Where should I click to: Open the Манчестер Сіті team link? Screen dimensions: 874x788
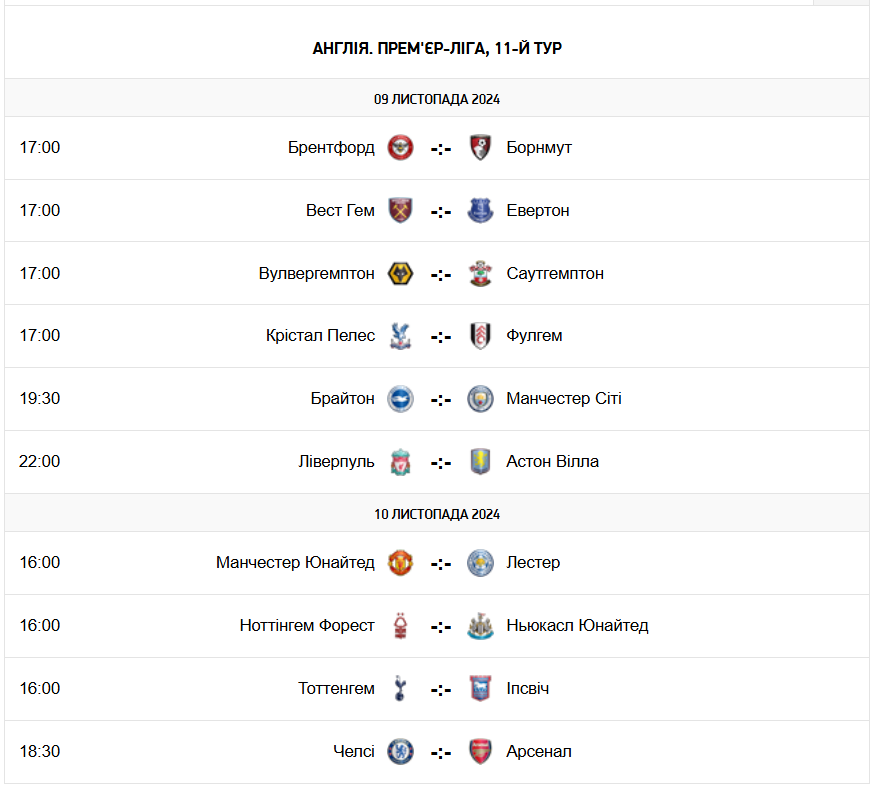point(564,399)
